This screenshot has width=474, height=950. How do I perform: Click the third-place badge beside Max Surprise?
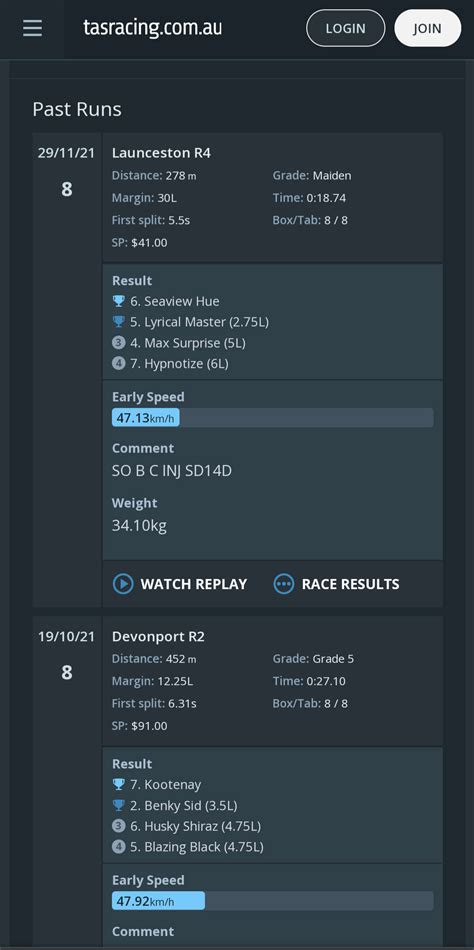[x=119, y=343]
